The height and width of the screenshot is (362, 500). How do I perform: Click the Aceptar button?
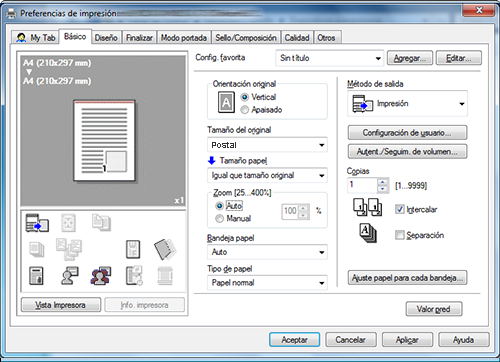click(294, 340)
